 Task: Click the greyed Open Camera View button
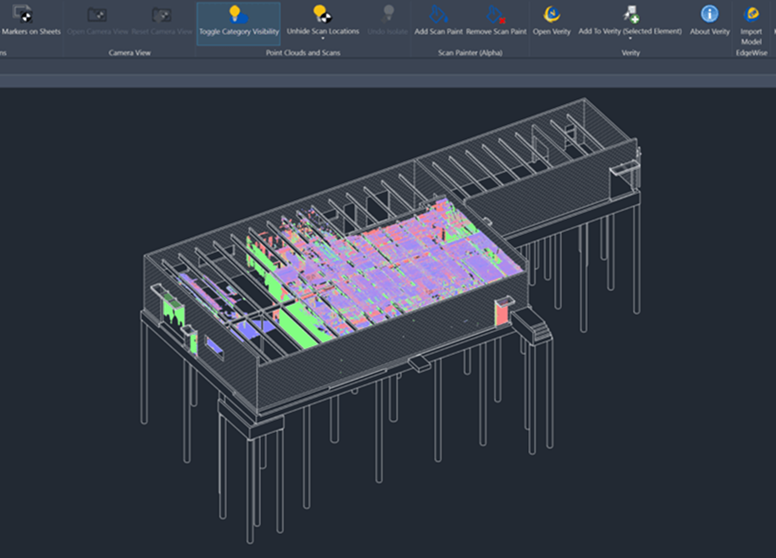97,21
